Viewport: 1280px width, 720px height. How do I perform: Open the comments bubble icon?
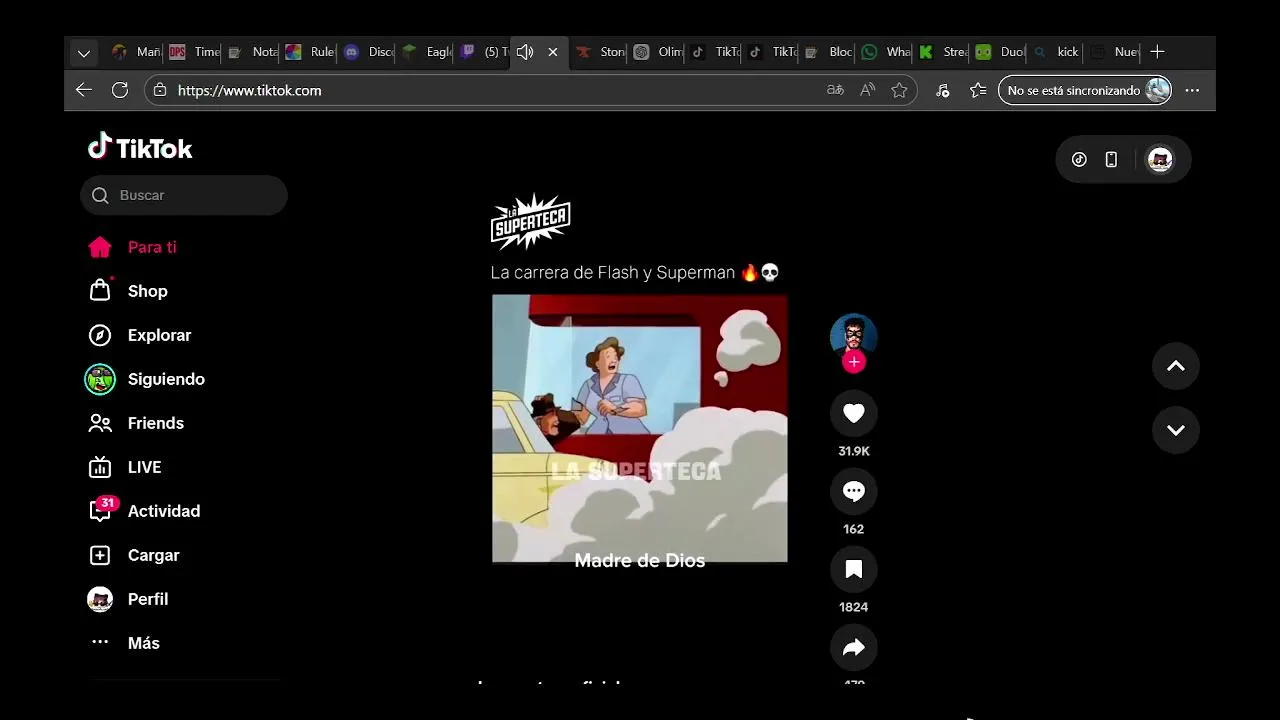tap(854, 491)
